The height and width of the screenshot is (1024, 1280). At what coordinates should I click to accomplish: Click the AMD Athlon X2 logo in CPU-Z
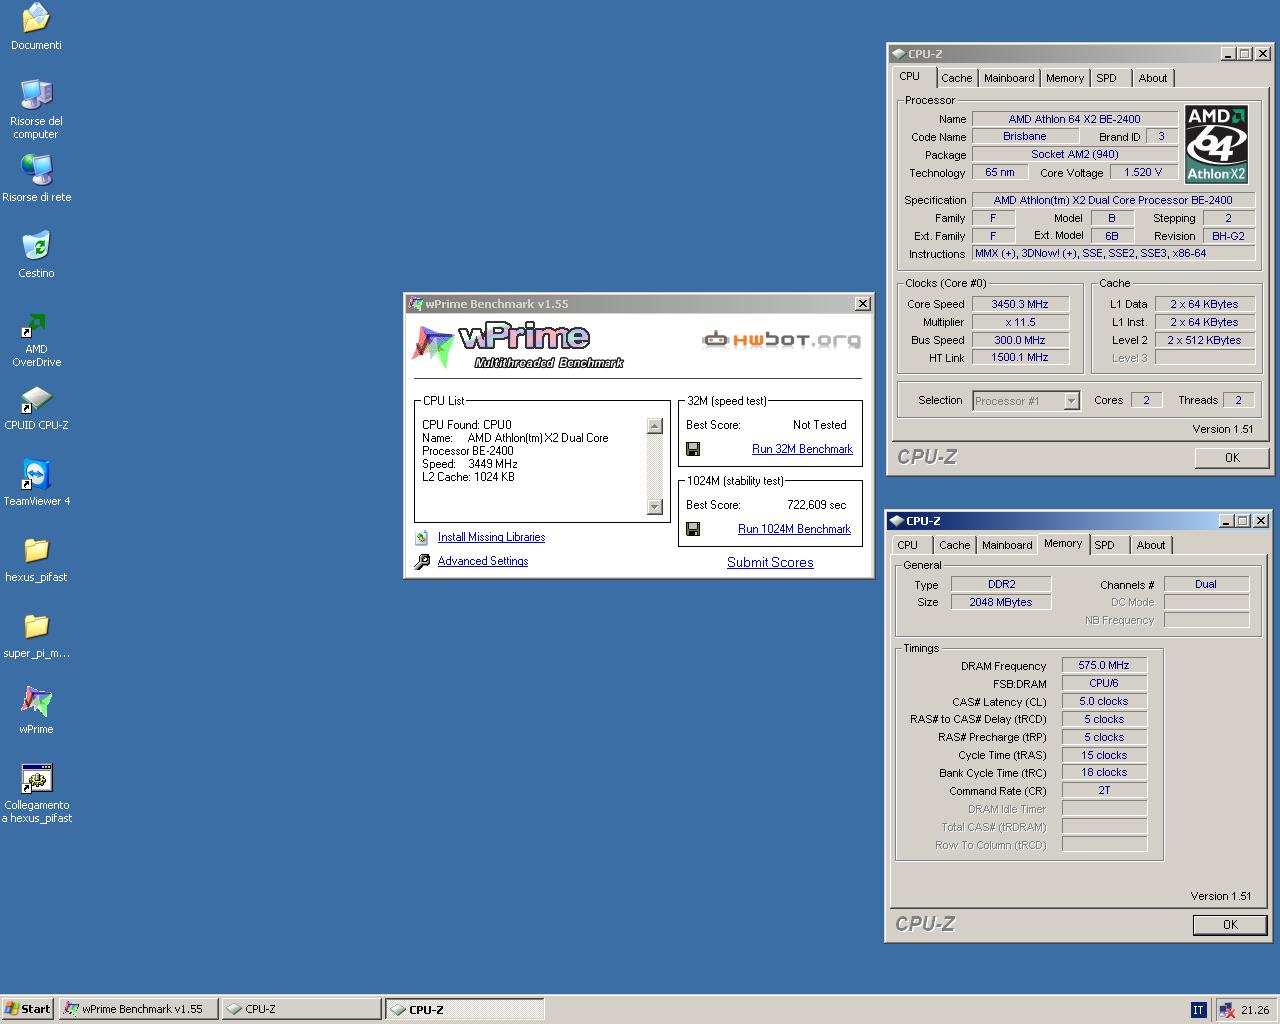tap(1216, 145)
